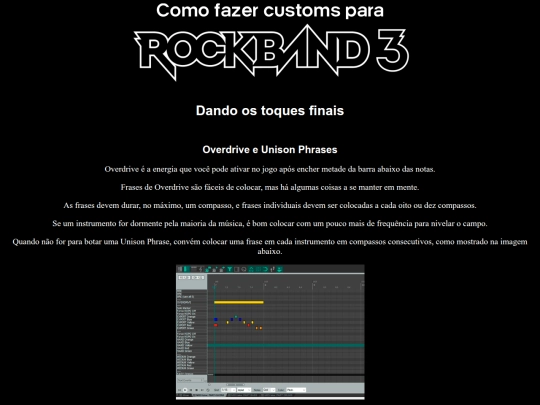540x405 pixels.
Task: Click the yellow overdrive note bar in the screenshot
Action: [239, 302]
